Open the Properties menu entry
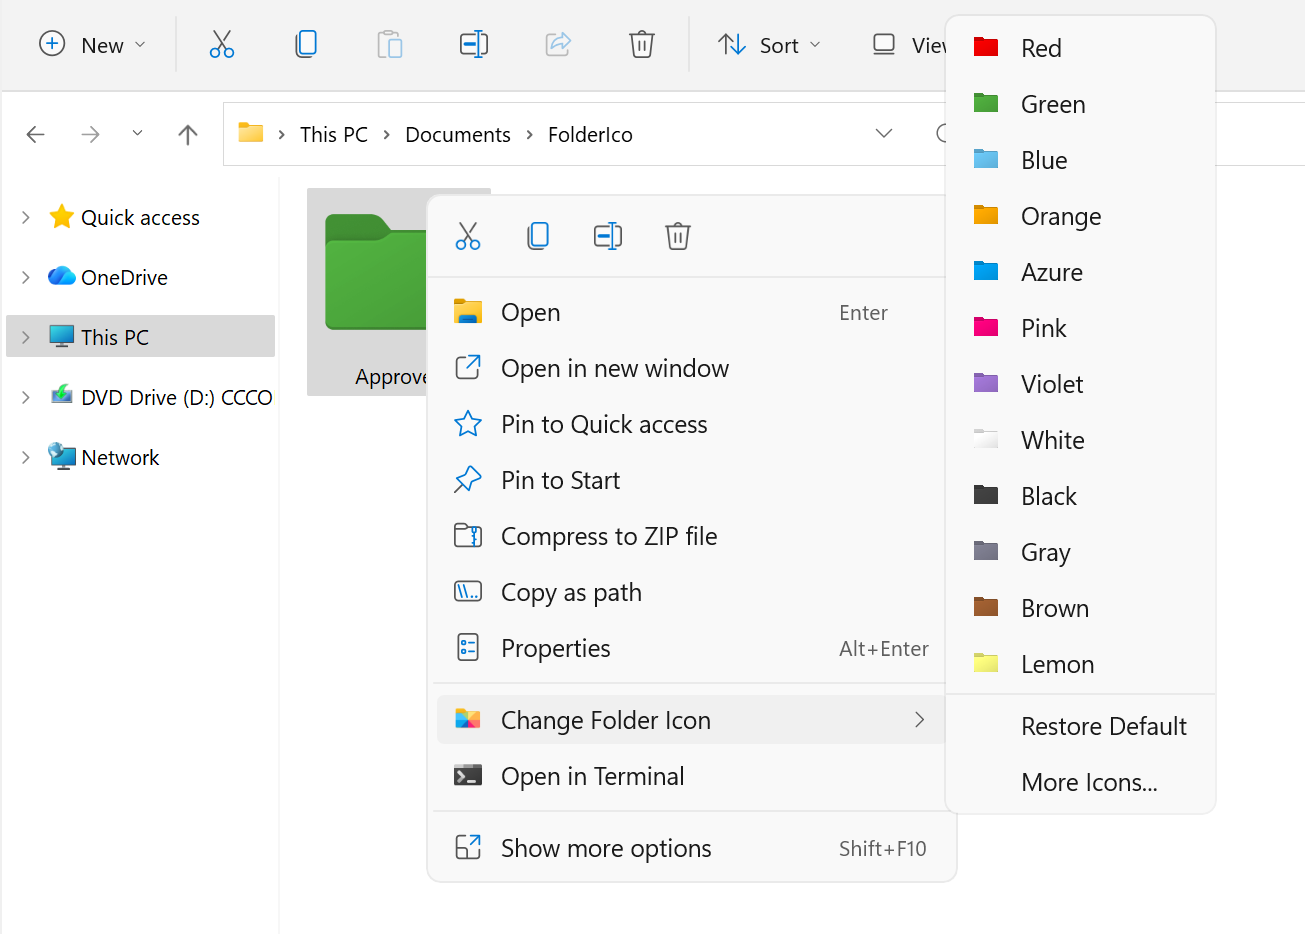Image resolution: width=1305 pixels, height=934 pixels. tap(556, 648)
